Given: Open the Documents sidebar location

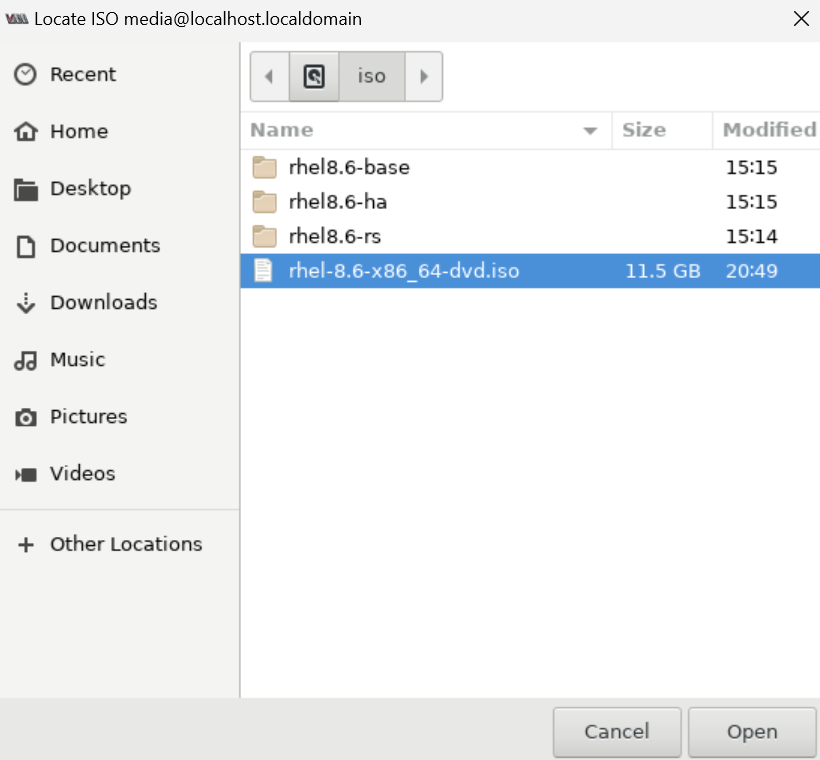Looking at the screenshot, I should point(120,245).
